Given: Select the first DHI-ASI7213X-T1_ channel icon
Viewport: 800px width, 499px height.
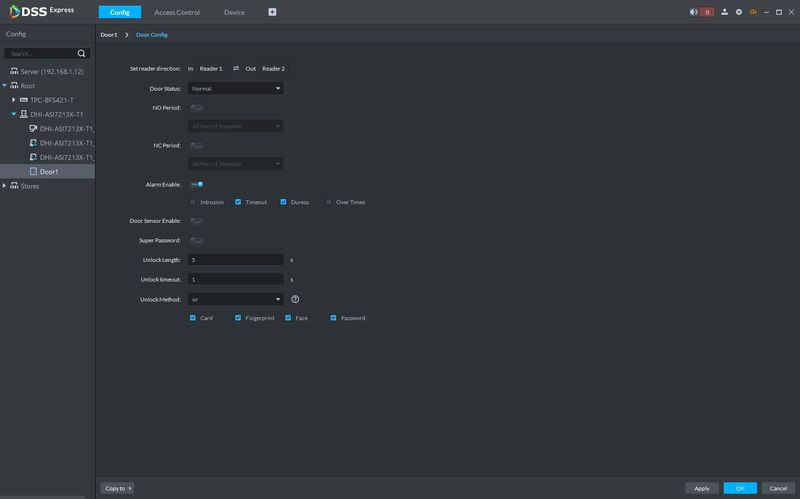Looking at the screenshot, I should [33, 129].
